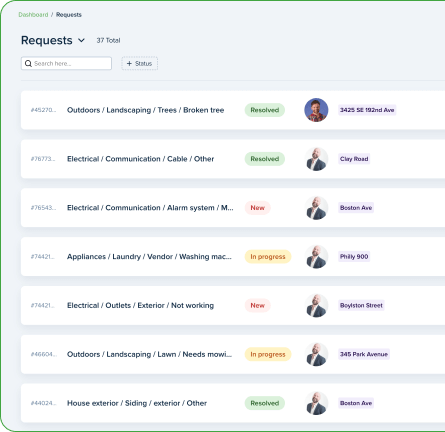Open House exterior / Siding request
445x432 pixels.
click(137, 403)
